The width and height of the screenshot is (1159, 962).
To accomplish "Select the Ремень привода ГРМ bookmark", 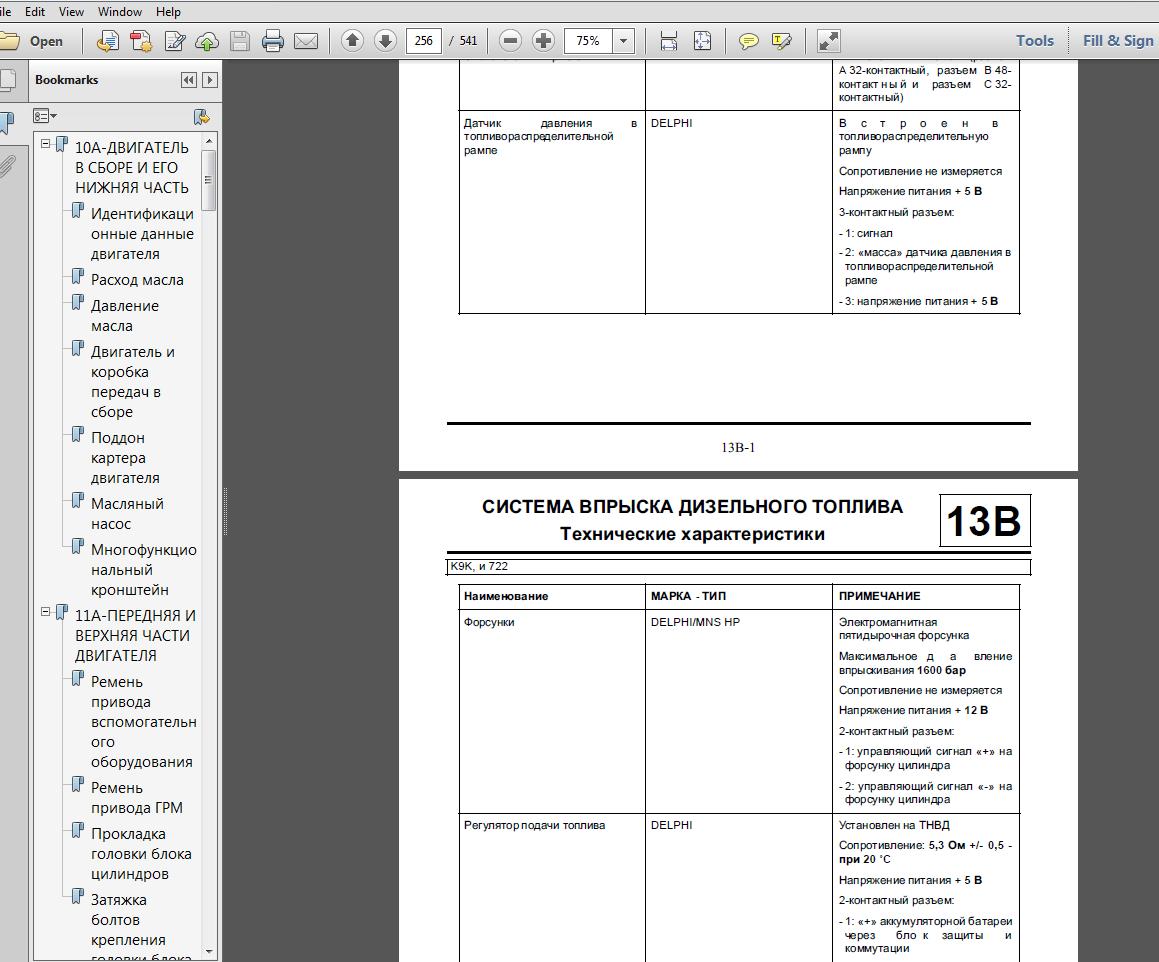I will coord(137,798).
